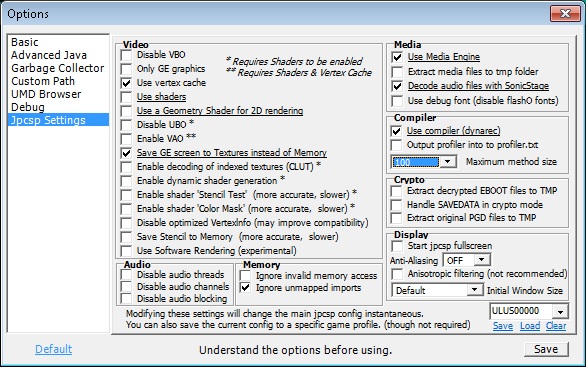Click the Load profile link
Image resolution: width=586 pixels, height=367 pixels.
click(x=530, y=326)
